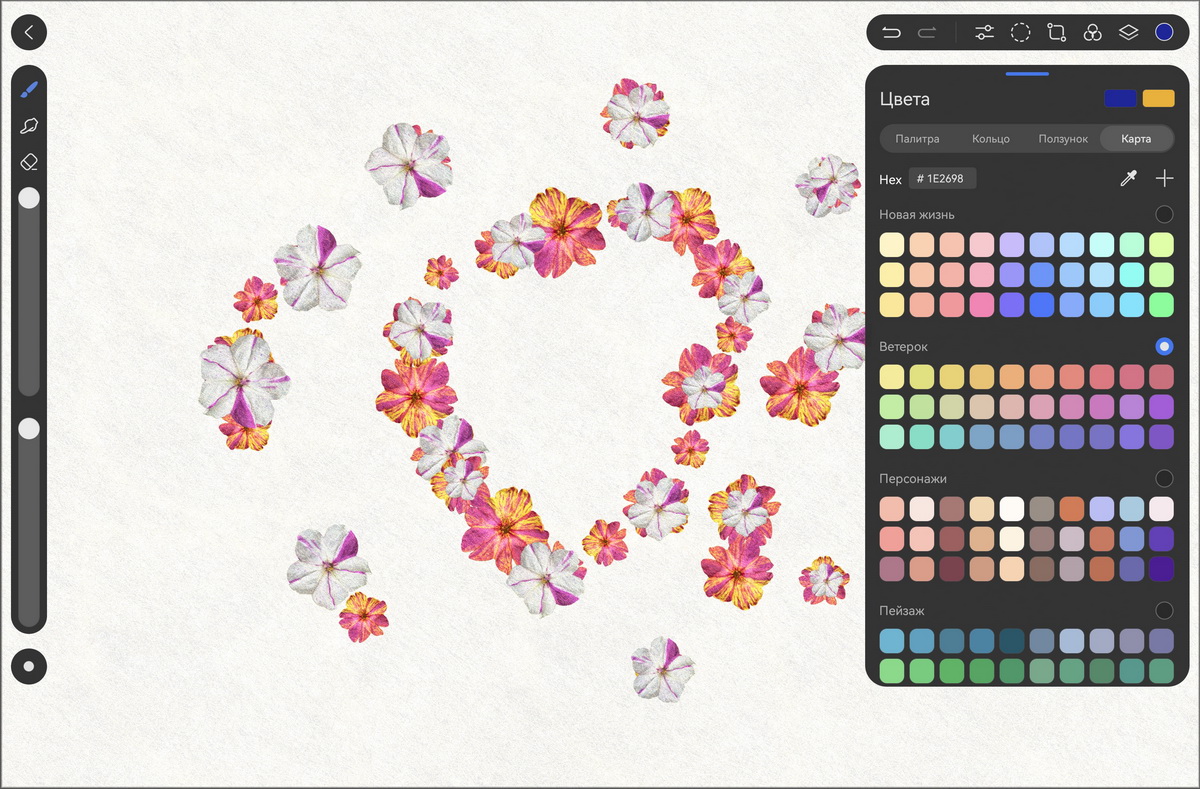
Task: Select the Персонажи palette radio button
Action: (x=1164, y=478)
